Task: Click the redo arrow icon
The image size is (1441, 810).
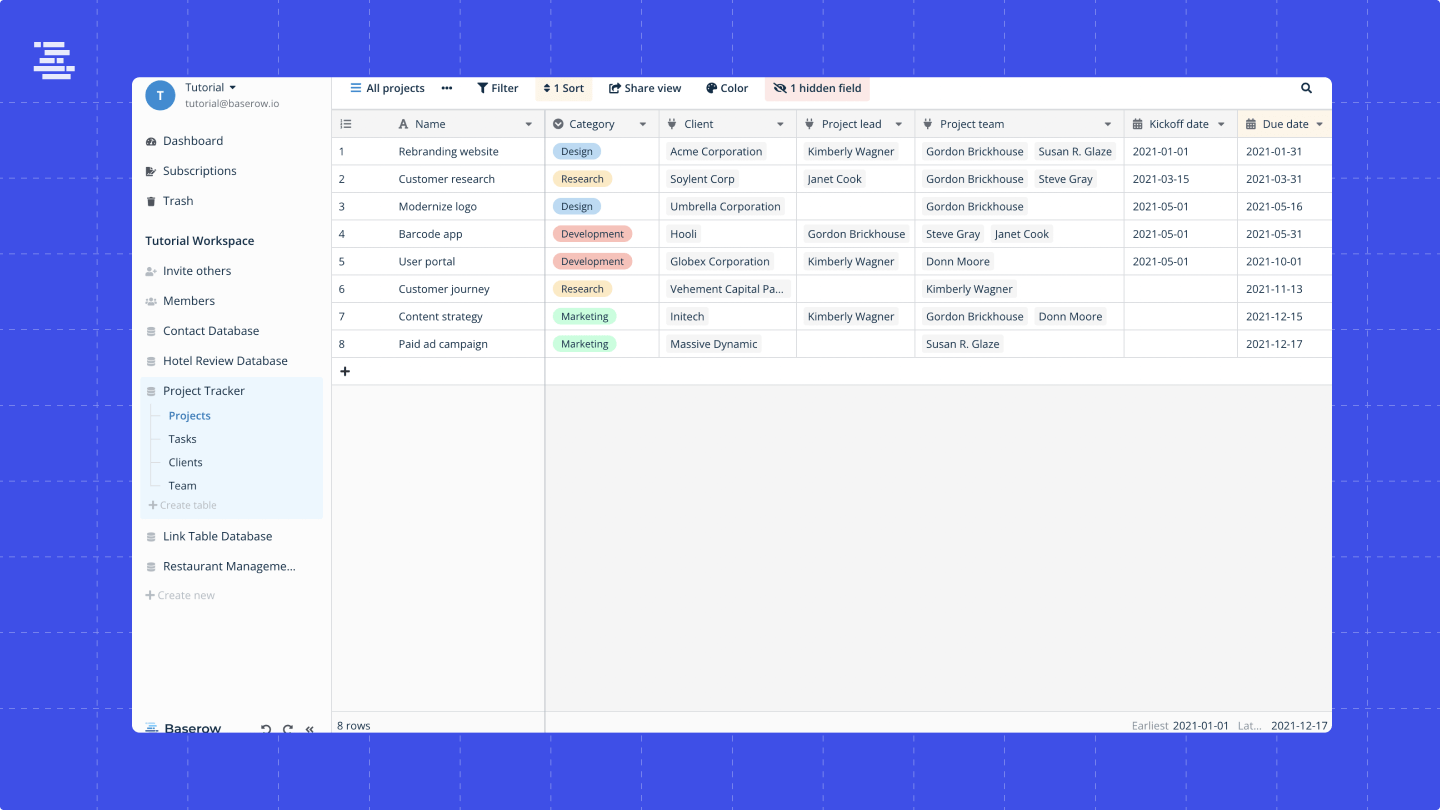Action: (288, 729)
